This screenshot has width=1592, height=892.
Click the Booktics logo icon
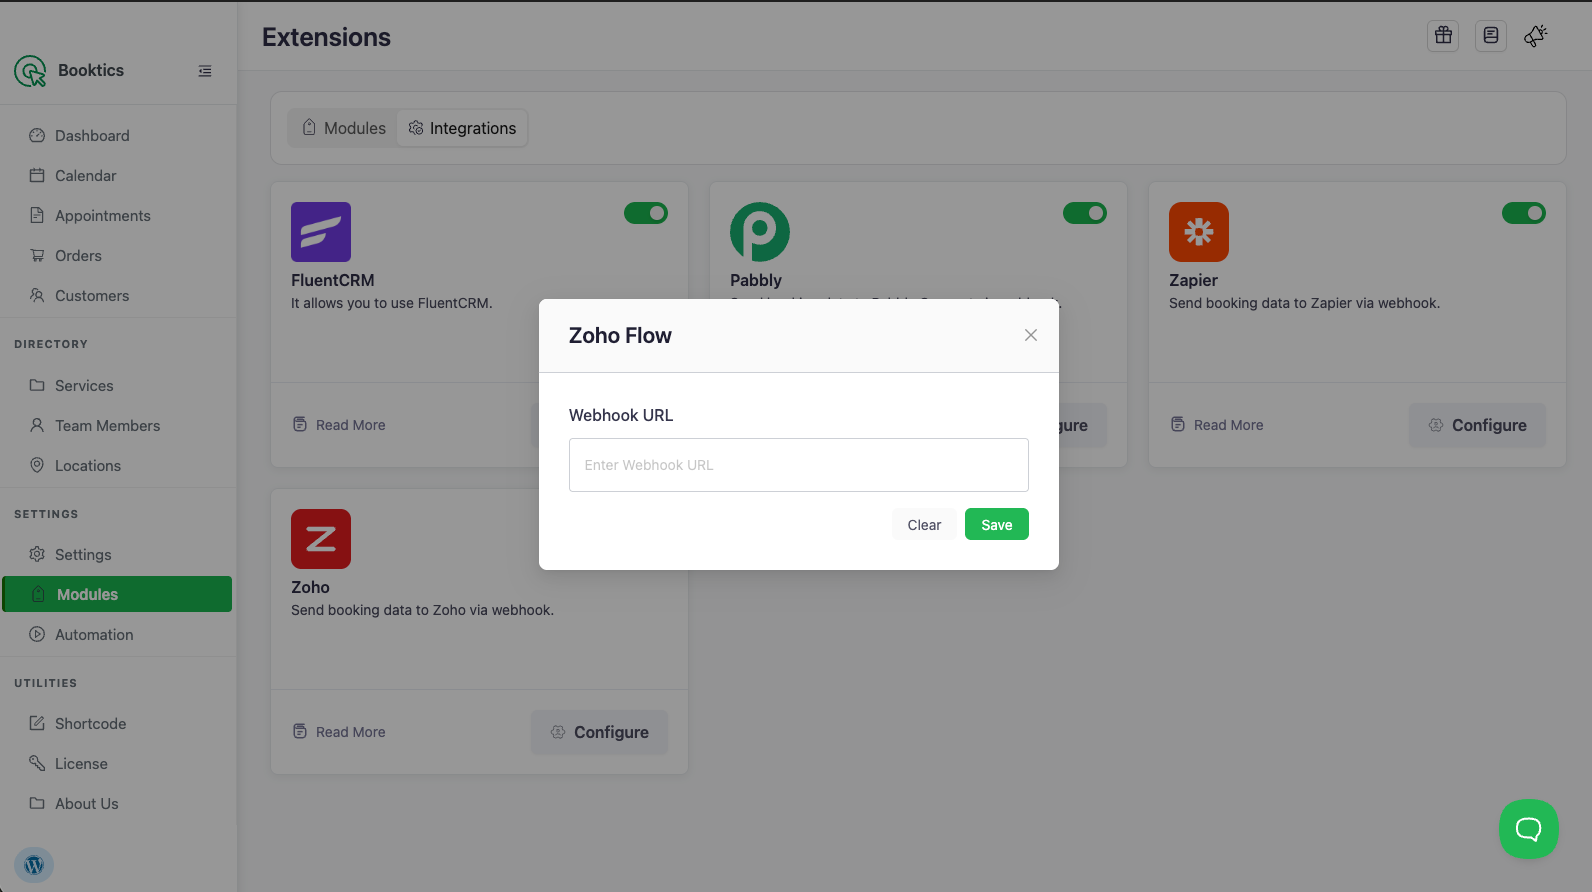pos(30,71)
